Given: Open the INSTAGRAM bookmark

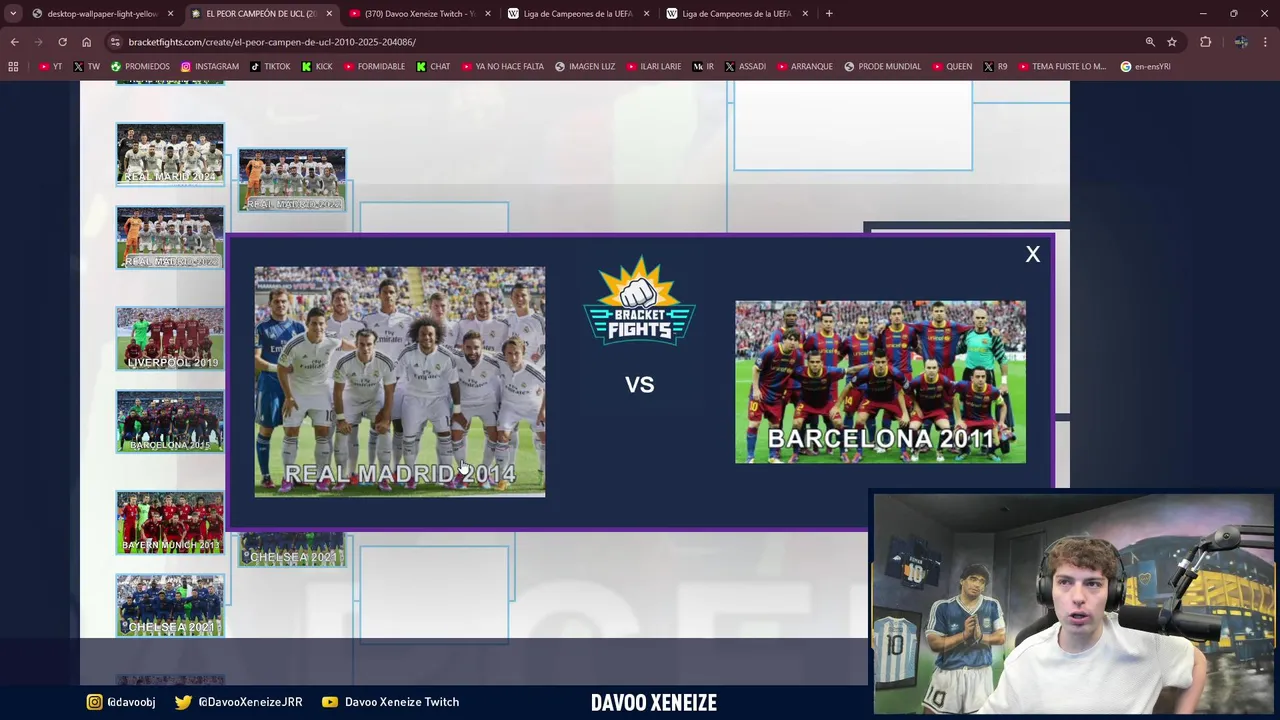Looking at the screenshot, I should tap(210, 66).
